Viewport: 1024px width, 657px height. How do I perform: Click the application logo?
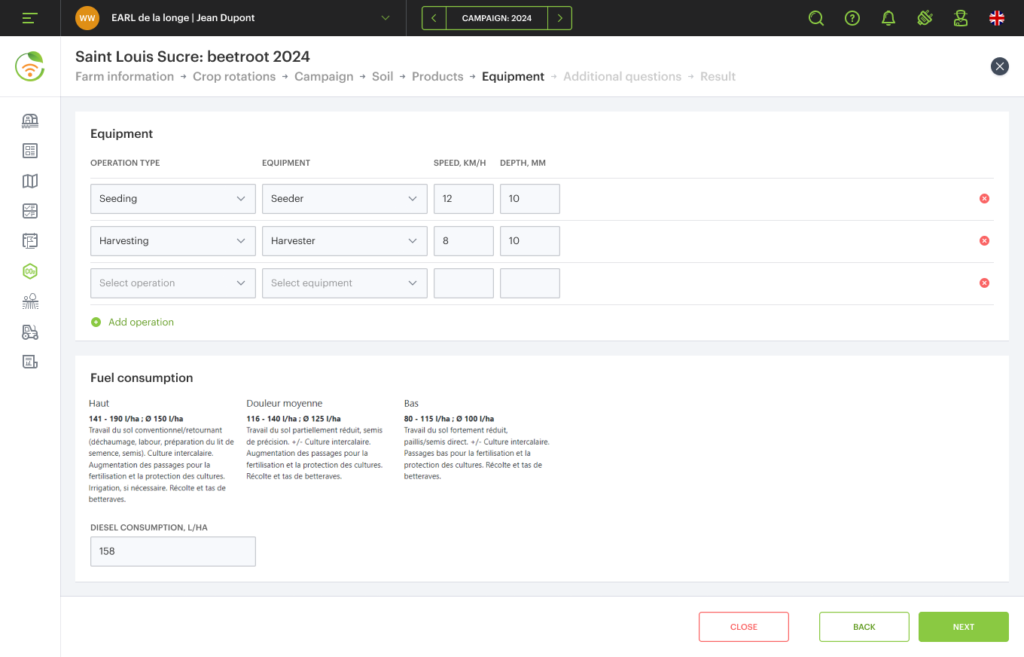pyautogui.click(x=30, y=66)
